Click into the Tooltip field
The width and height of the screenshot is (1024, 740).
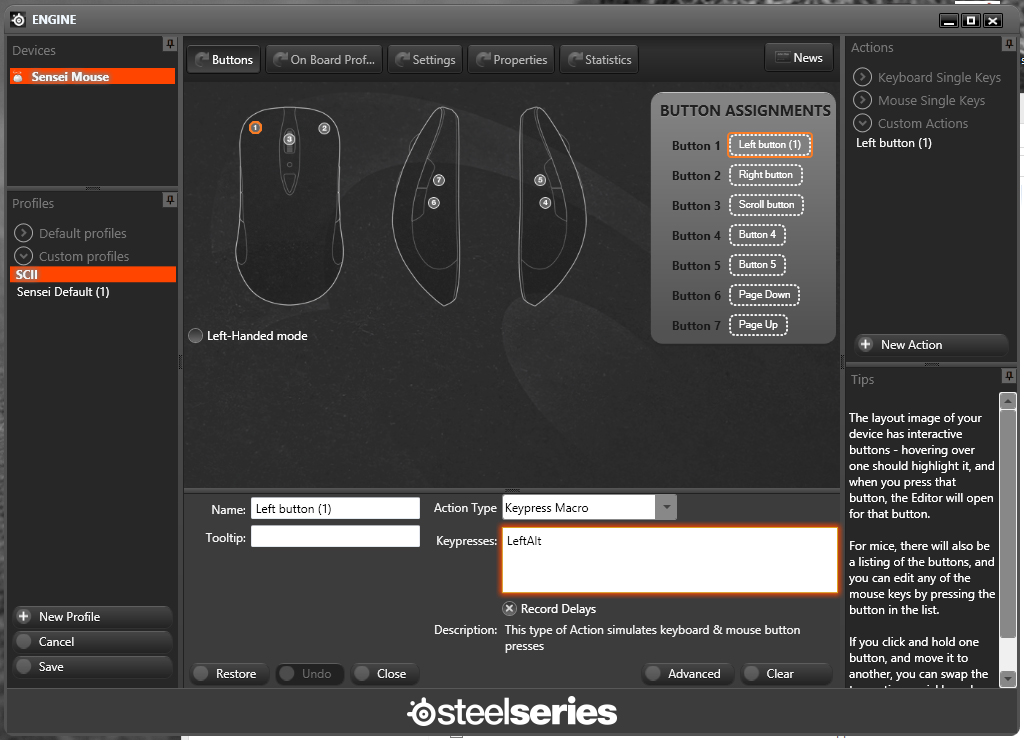coord(335,537)
